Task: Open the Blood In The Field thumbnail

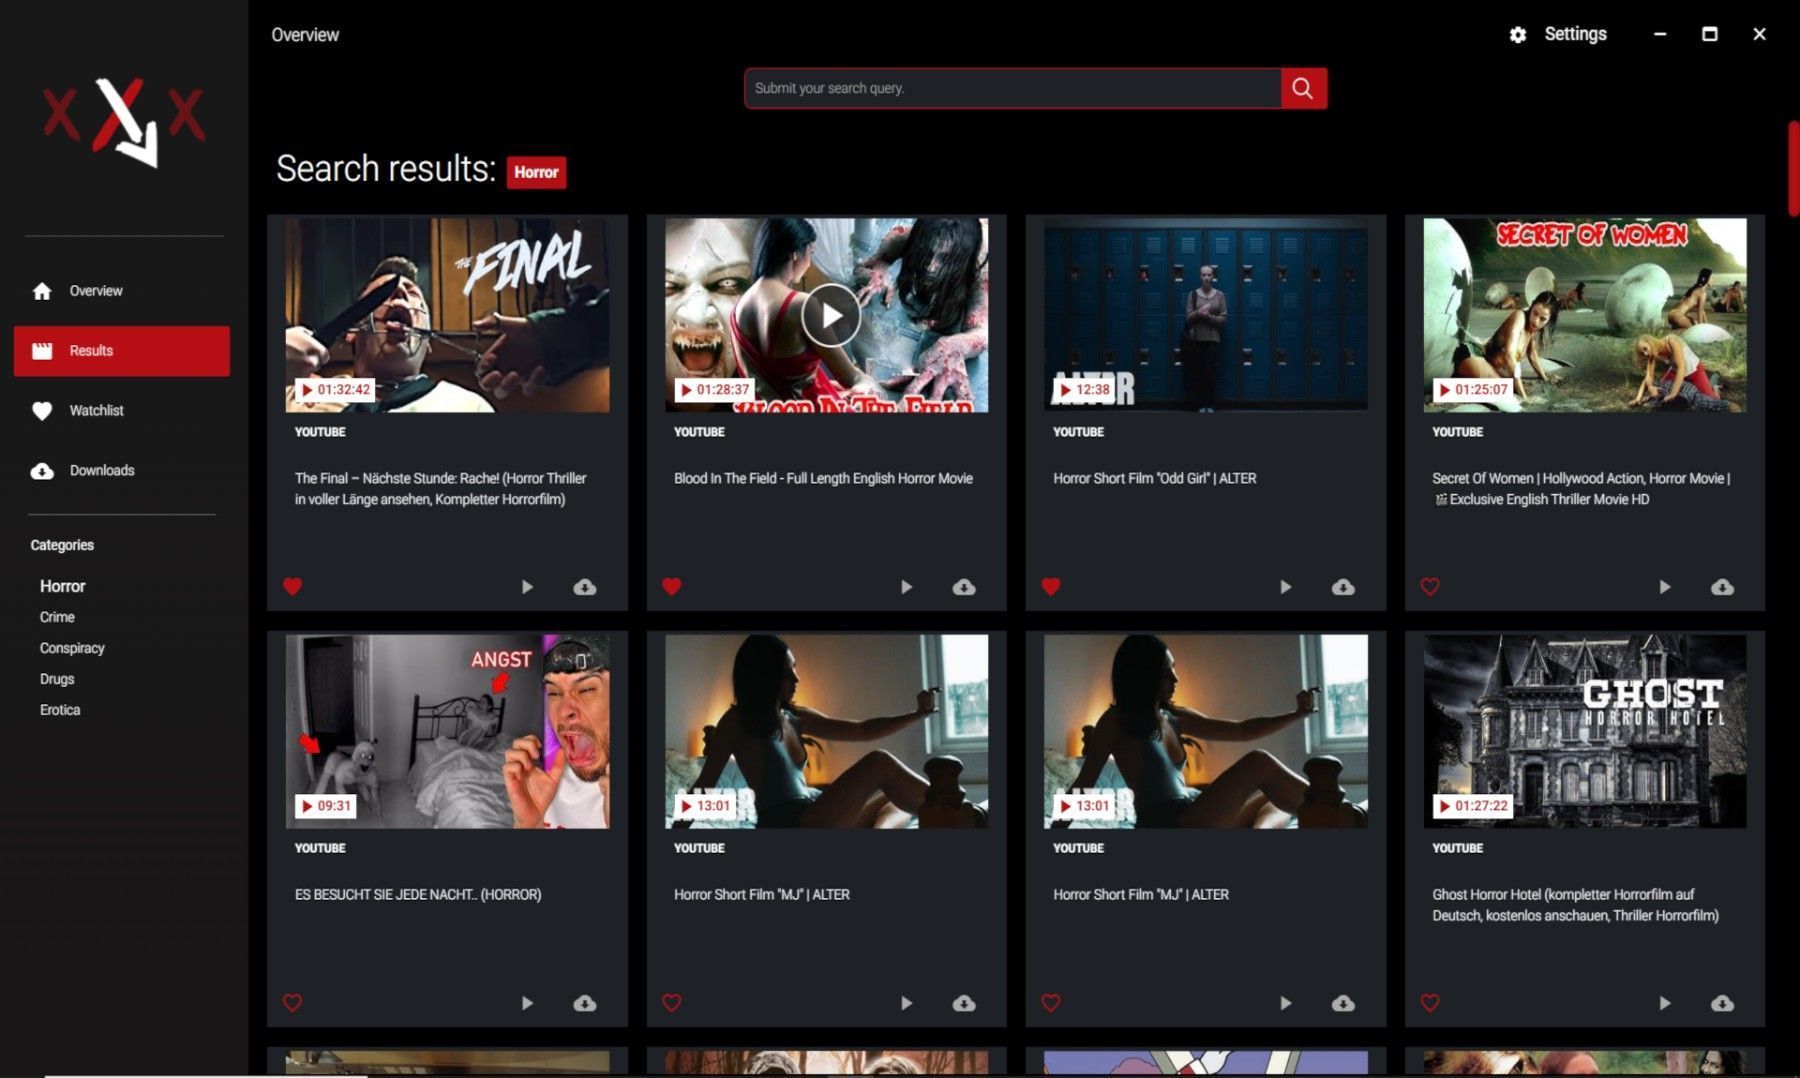Action: (827, 315)
